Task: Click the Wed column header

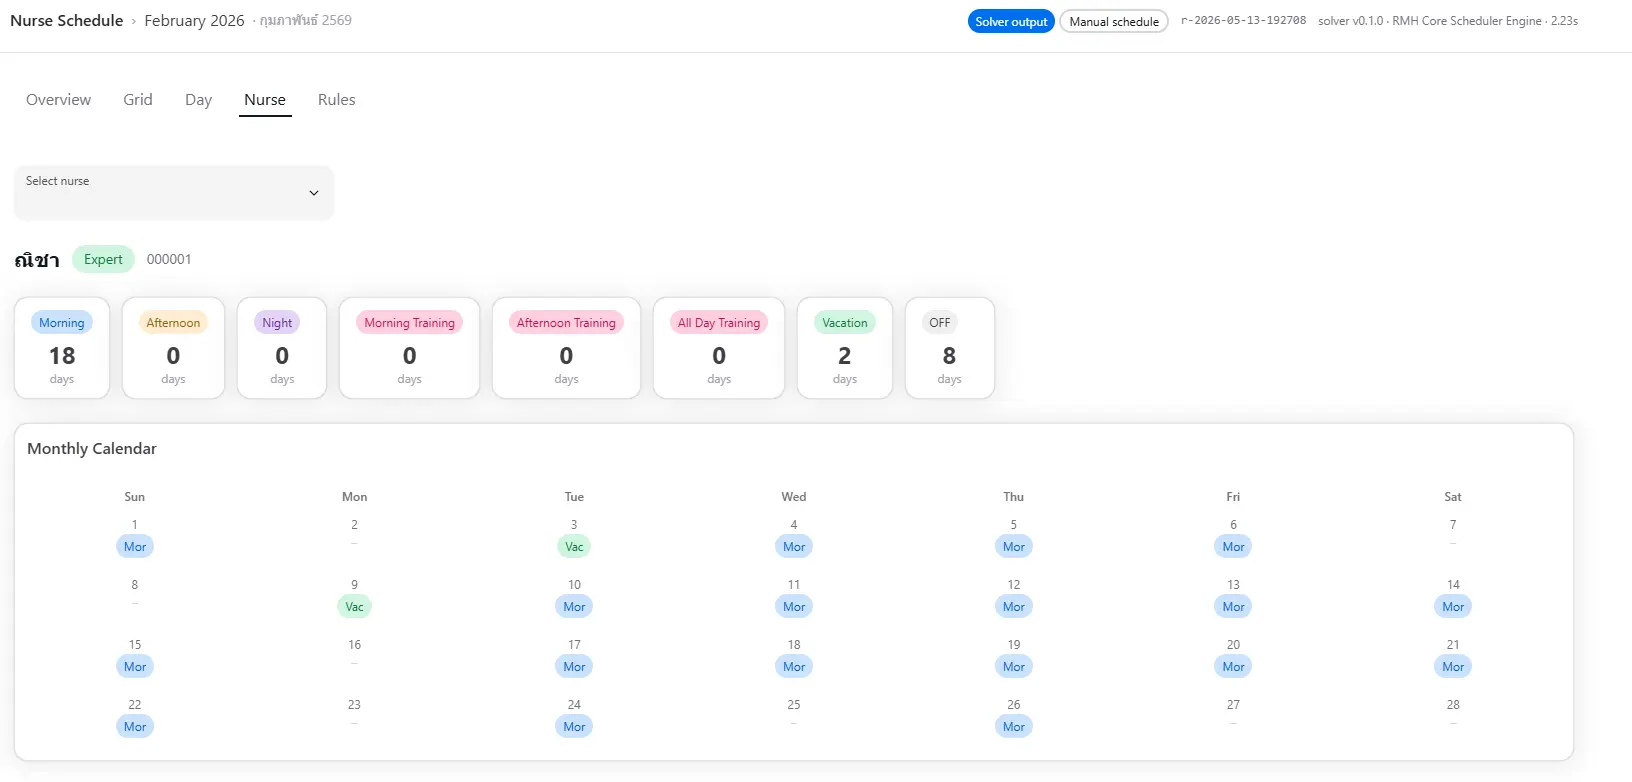Action: coord(794,497)
